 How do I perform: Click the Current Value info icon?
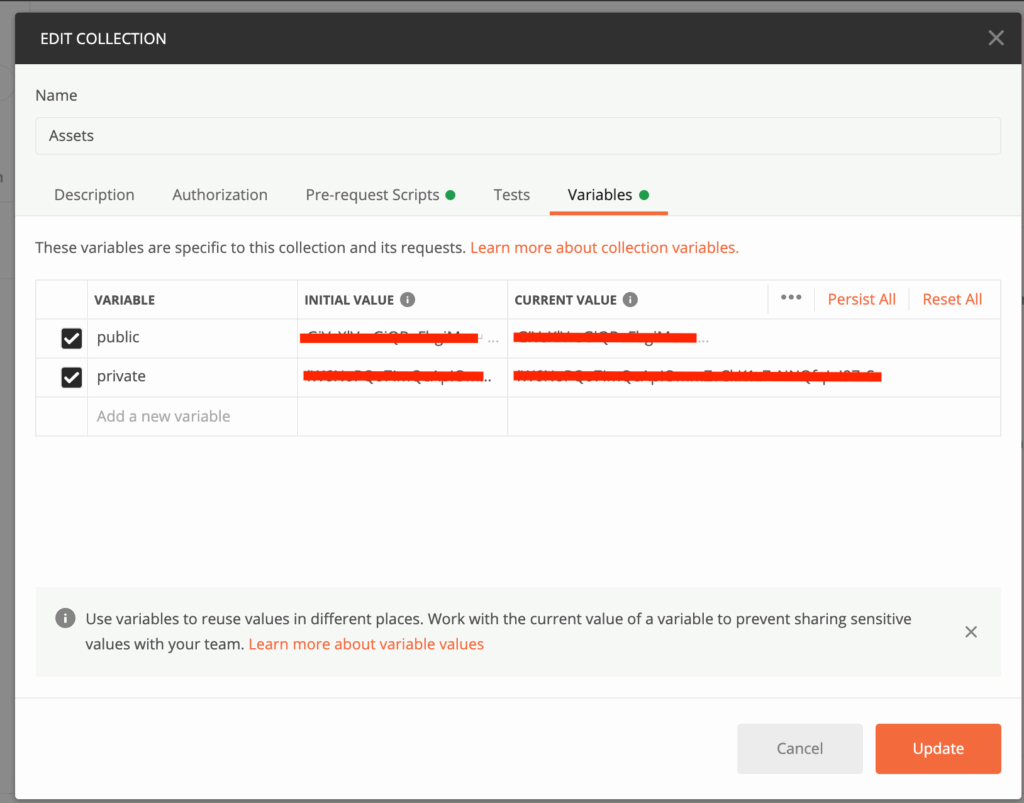(630, 300)
